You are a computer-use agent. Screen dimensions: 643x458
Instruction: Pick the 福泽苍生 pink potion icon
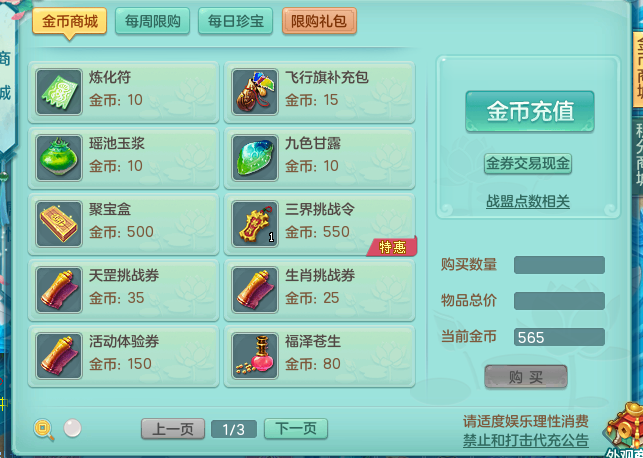tap(255, 356)
